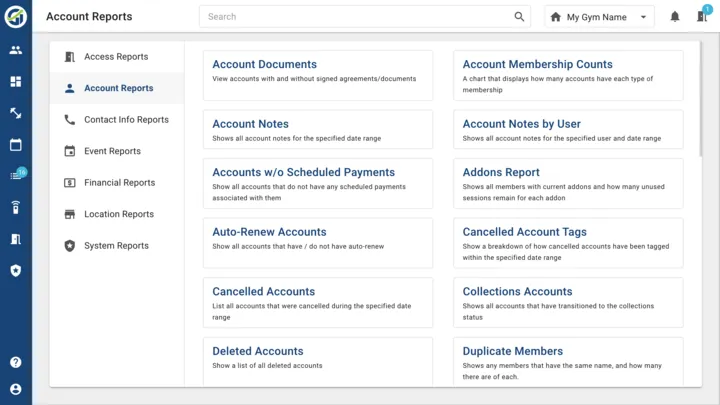Screen dimensions: 720x405
Task: Click the door icon next to Access Reports
Action: [69, 56]
